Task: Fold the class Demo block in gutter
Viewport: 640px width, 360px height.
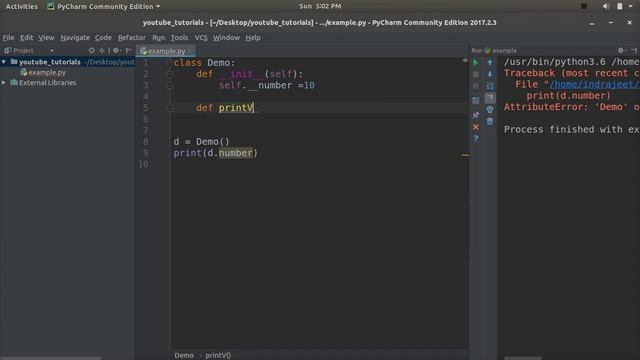Action: tap(170, 62)
